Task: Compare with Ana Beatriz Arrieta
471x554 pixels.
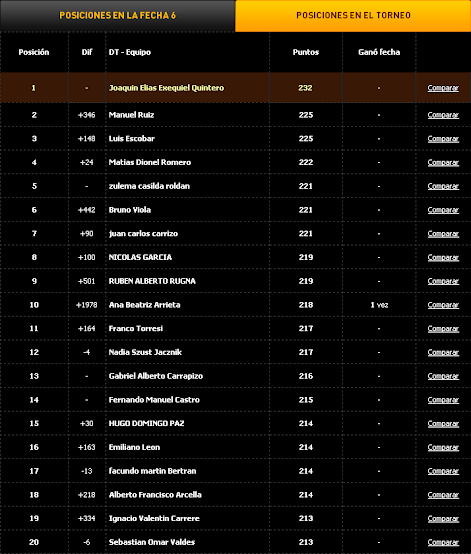Action: pyautogui.click(x=443, y=305)
